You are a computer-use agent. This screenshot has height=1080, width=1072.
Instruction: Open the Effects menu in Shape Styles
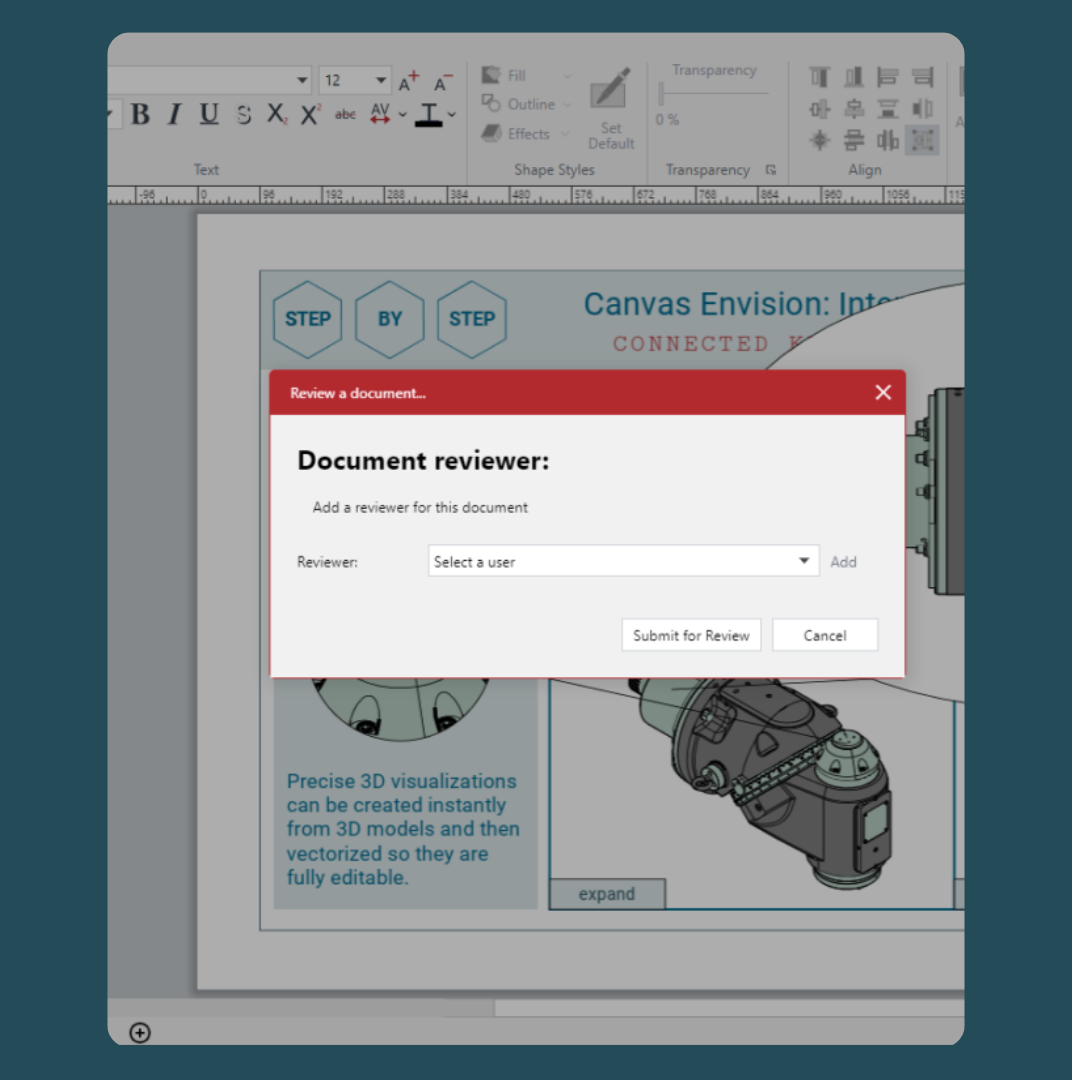(526, 134)
